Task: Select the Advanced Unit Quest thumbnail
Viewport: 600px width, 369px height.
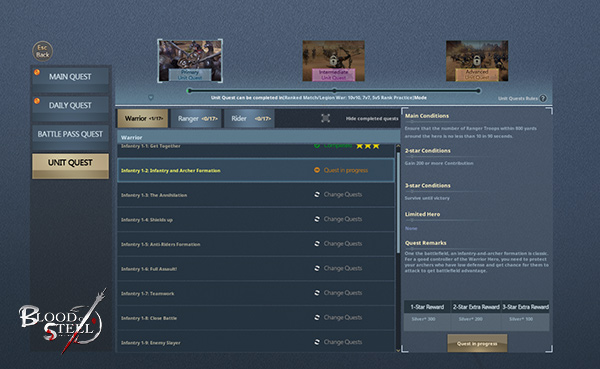Action: point(477,61)
